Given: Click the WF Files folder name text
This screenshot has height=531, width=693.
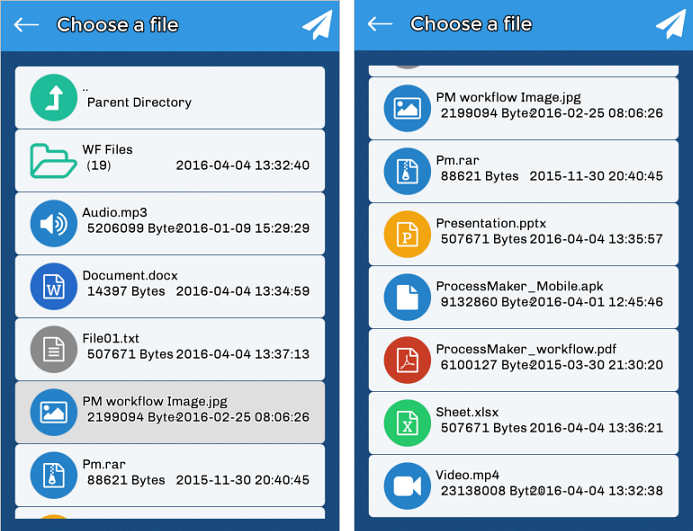Looking at the screenshot, I should [x=108, y=150].
